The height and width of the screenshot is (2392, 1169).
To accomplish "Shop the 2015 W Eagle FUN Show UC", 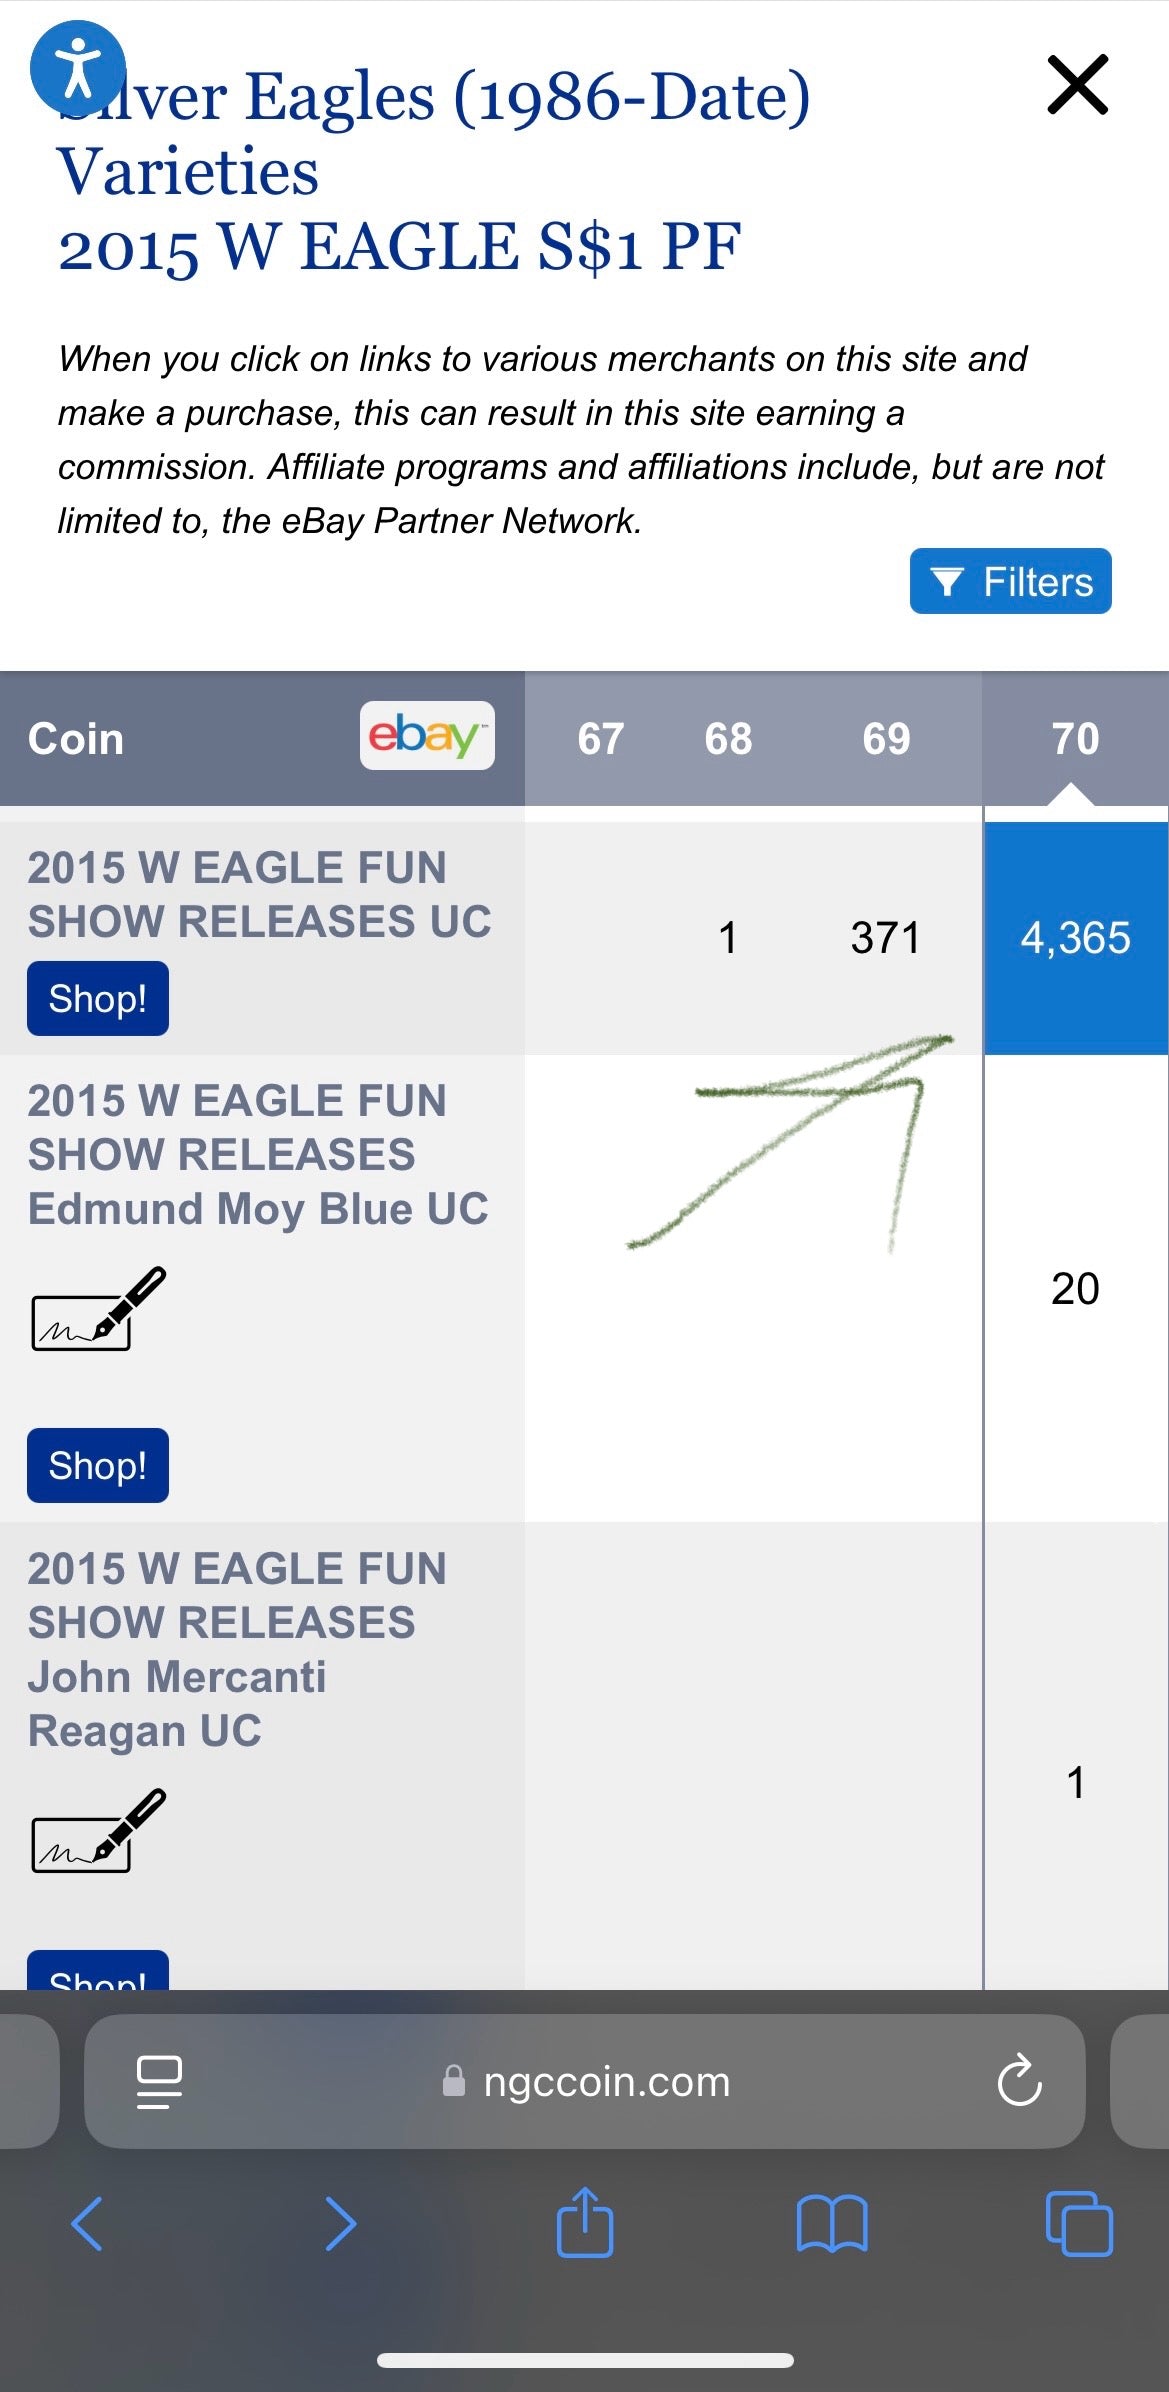I will coord(98,998).
